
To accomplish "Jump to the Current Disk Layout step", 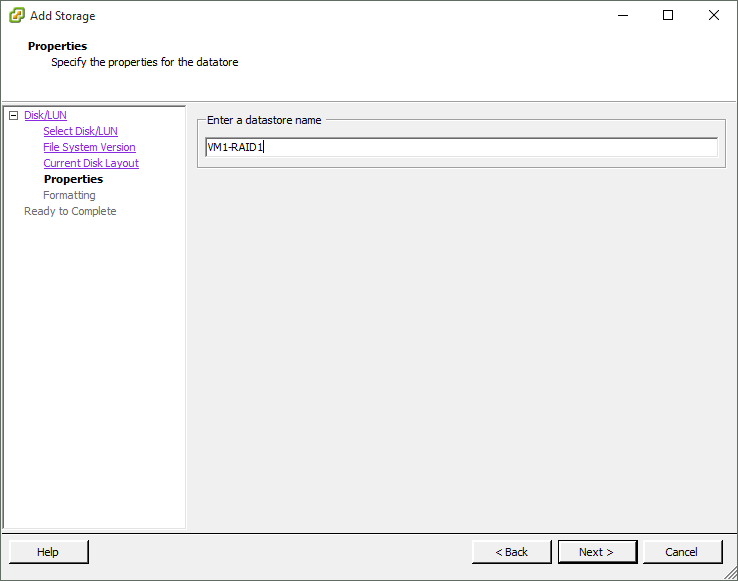I will click(x=91, y=164).
